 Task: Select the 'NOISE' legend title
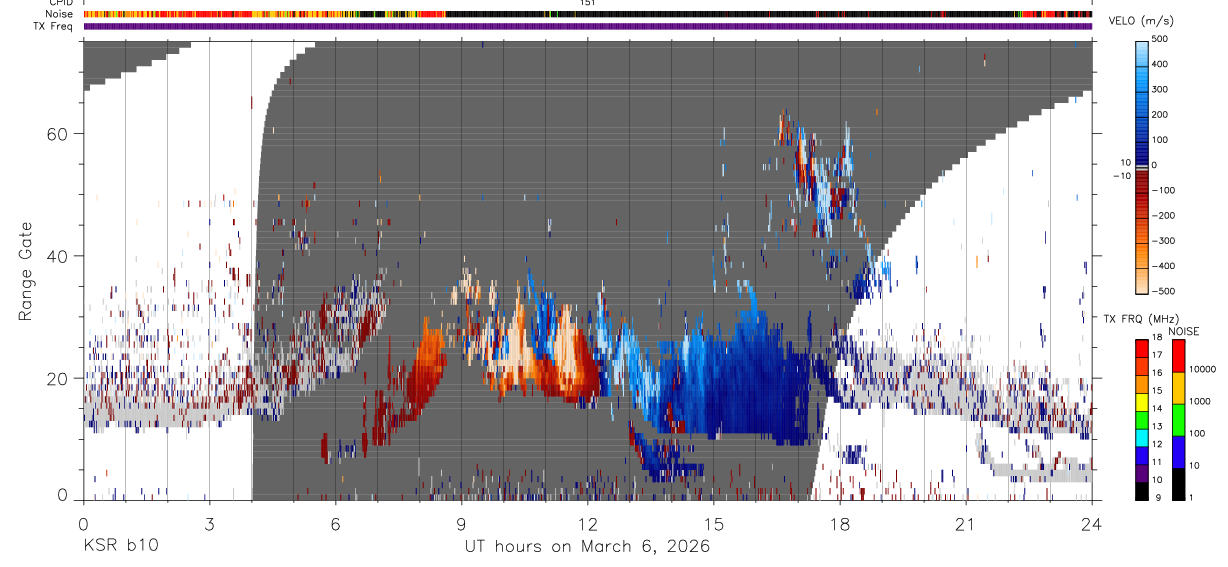pyautogui.click(x=1186, y=331)
